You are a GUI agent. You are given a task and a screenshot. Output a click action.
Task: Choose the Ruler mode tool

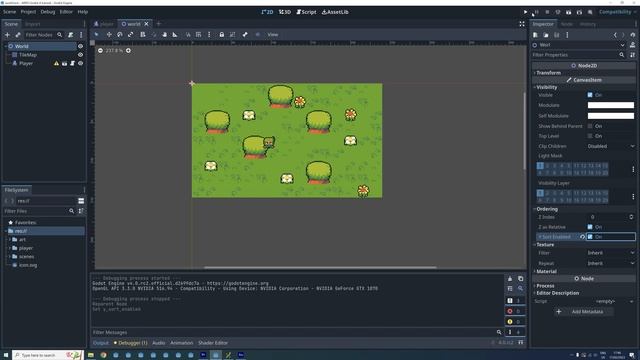(175, 35)
